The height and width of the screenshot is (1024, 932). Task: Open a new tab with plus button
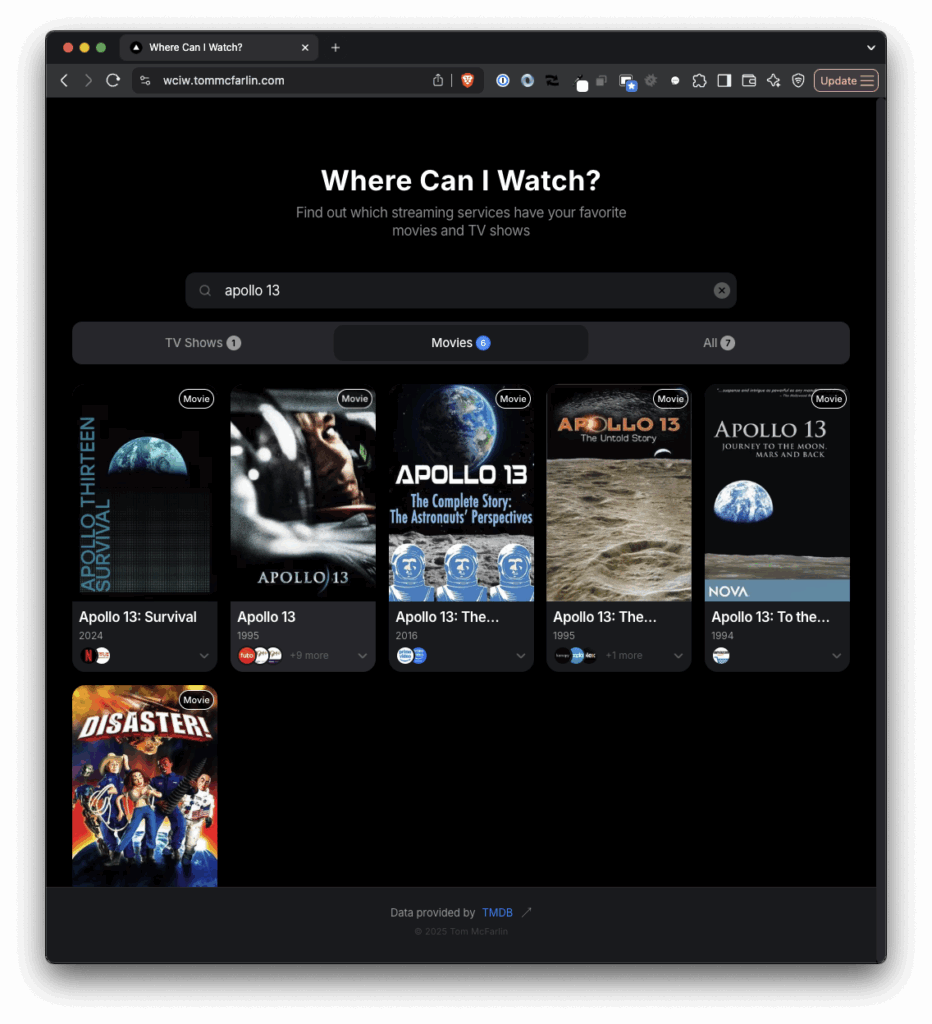(335, 47)
